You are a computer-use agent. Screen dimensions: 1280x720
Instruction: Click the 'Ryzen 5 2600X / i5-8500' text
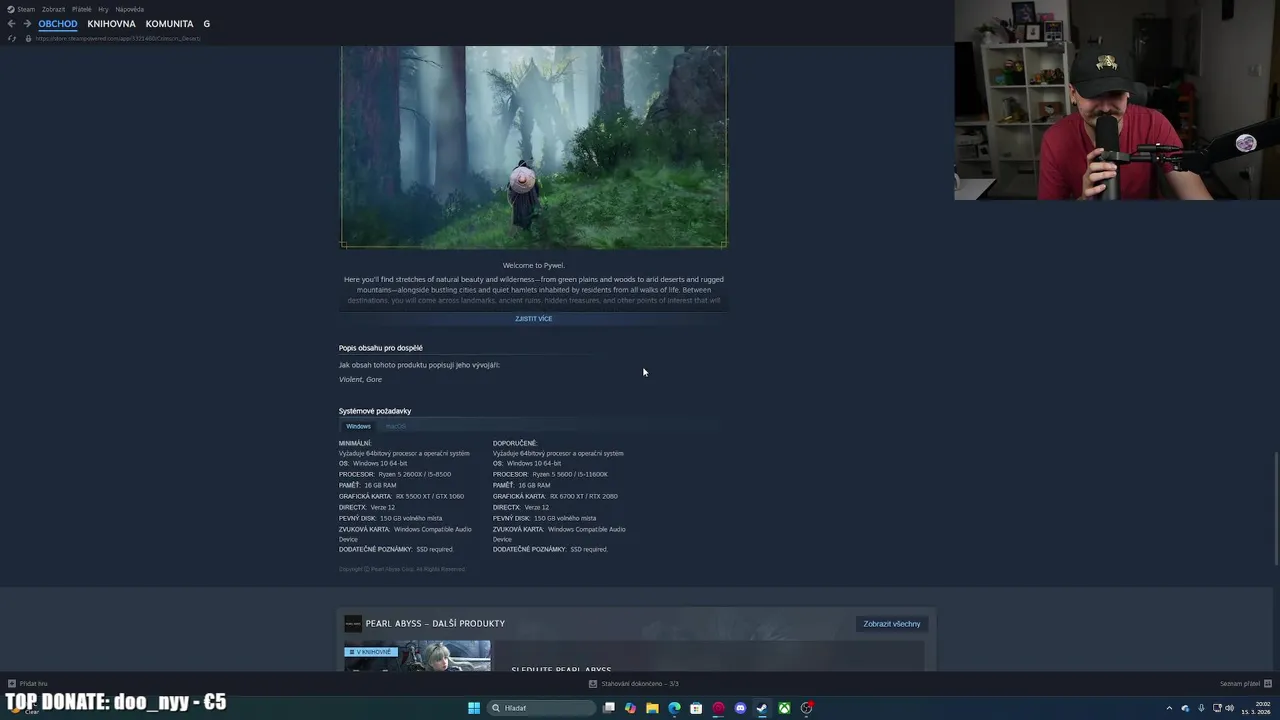tap(414, 474)
